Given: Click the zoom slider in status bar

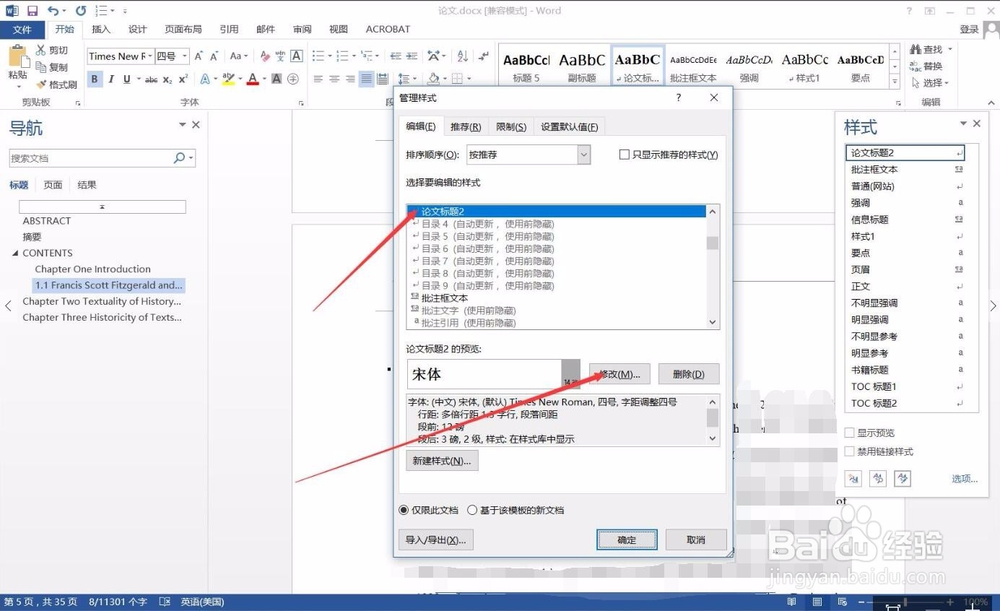Looking at the screenshot, I should (905, 602).
